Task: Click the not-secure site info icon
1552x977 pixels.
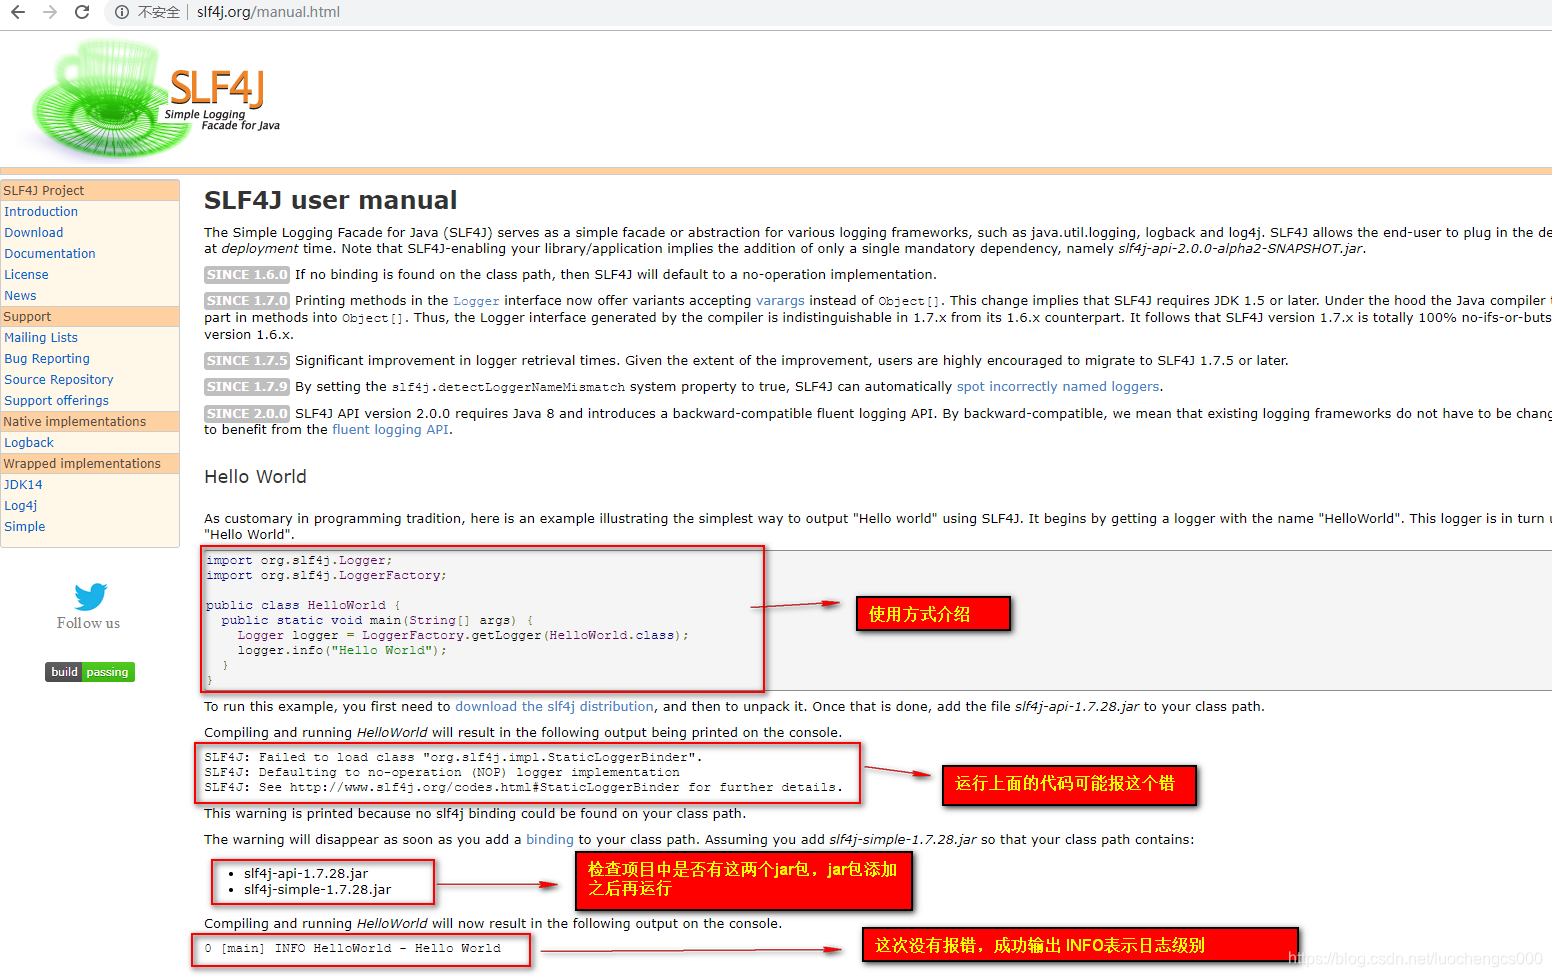Action: tap(121, 12)
